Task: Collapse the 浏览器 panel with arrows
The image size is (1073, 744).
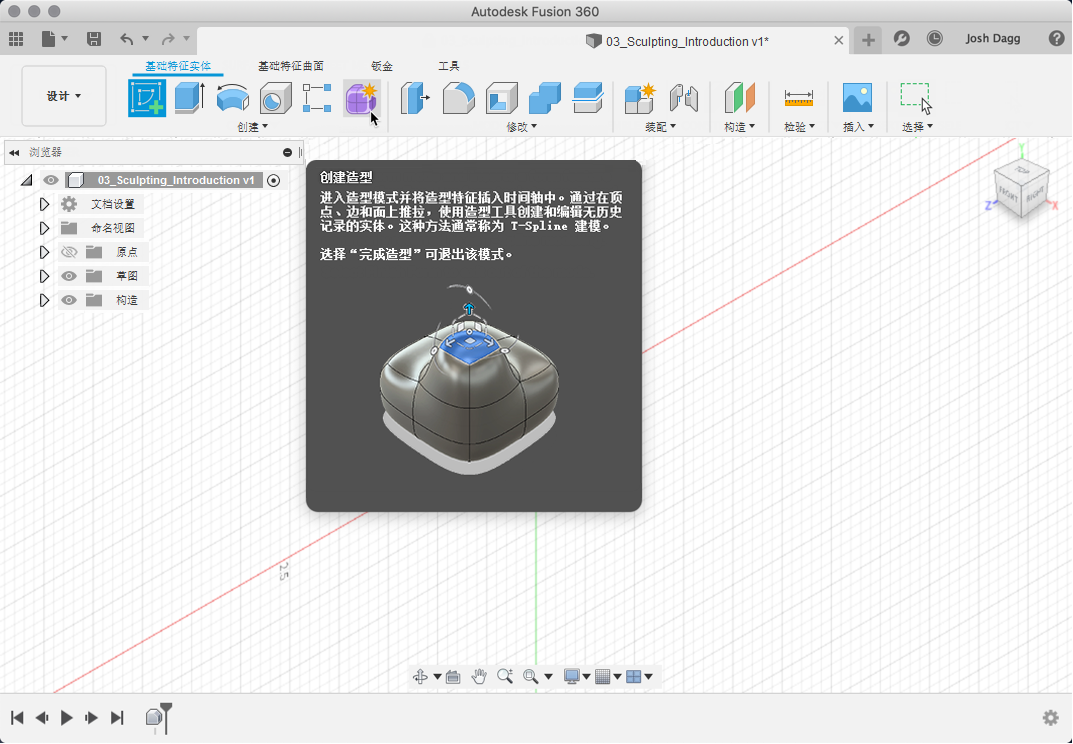Action: tap(14, 153)
